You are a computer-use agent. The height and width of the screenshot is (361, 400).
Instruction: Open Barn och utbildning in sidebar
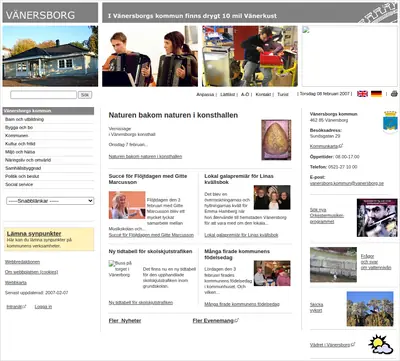click(x=49, y=119)
